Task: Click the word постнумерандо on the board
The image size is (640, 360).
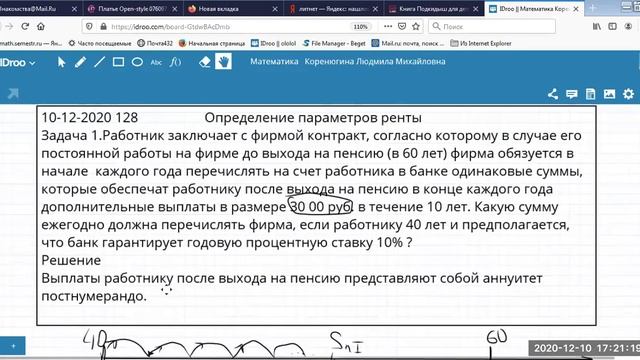Action: tap(94, 296)
